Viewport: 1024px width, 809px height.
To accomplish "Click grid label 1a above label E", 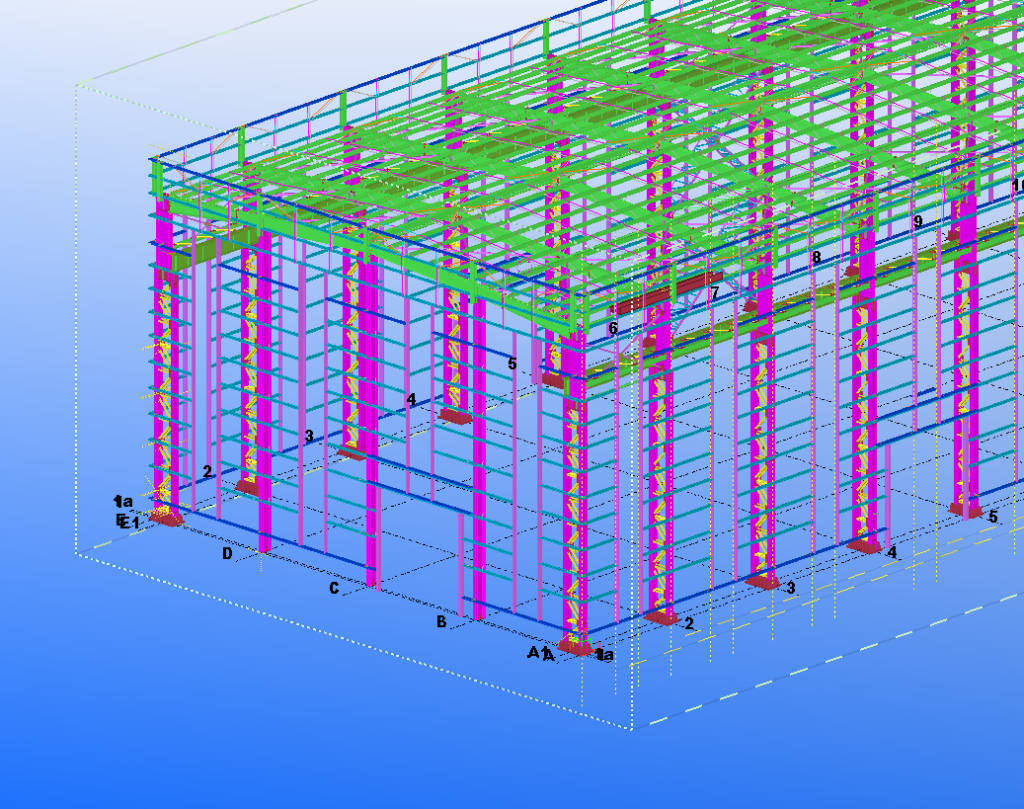I will coord(123,501).
